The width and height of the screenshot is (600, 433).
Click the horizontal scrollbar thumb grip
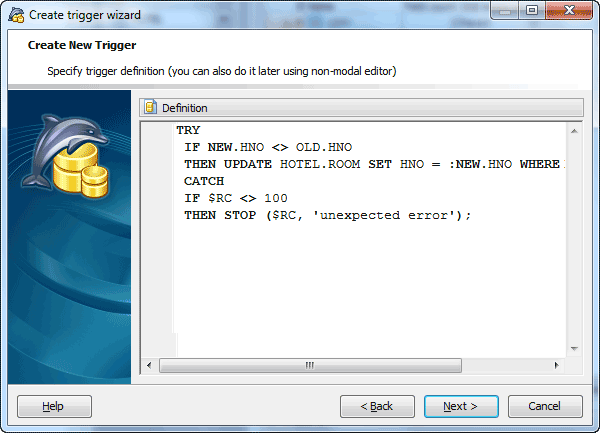310,365
